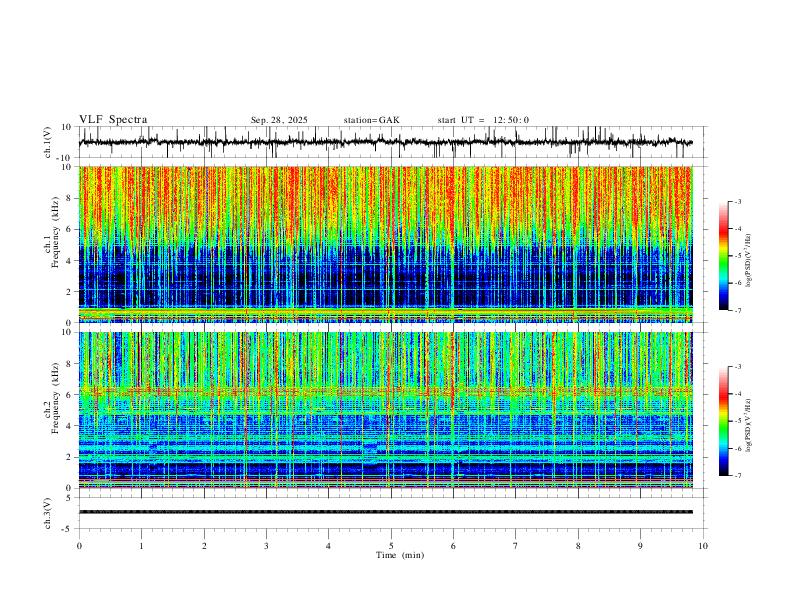This screenshot has height=612, width=792.
Task: Click time-axis tick label "6"
Action: tap(453, 546)
